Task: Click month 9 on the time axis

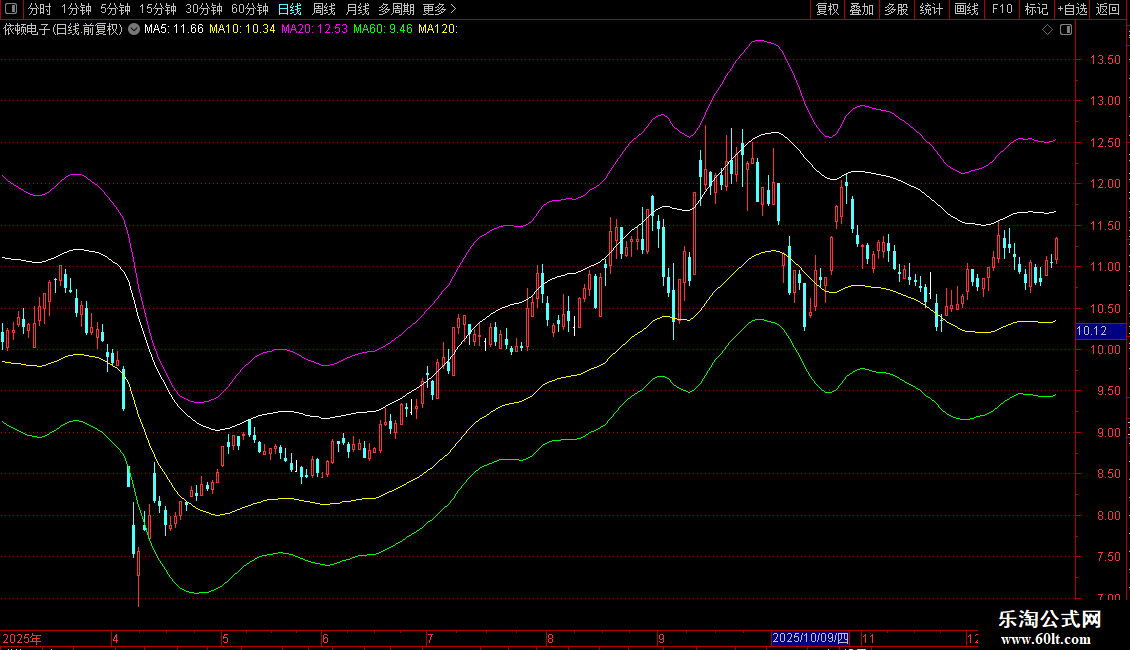Action: [x=661, y=638]
